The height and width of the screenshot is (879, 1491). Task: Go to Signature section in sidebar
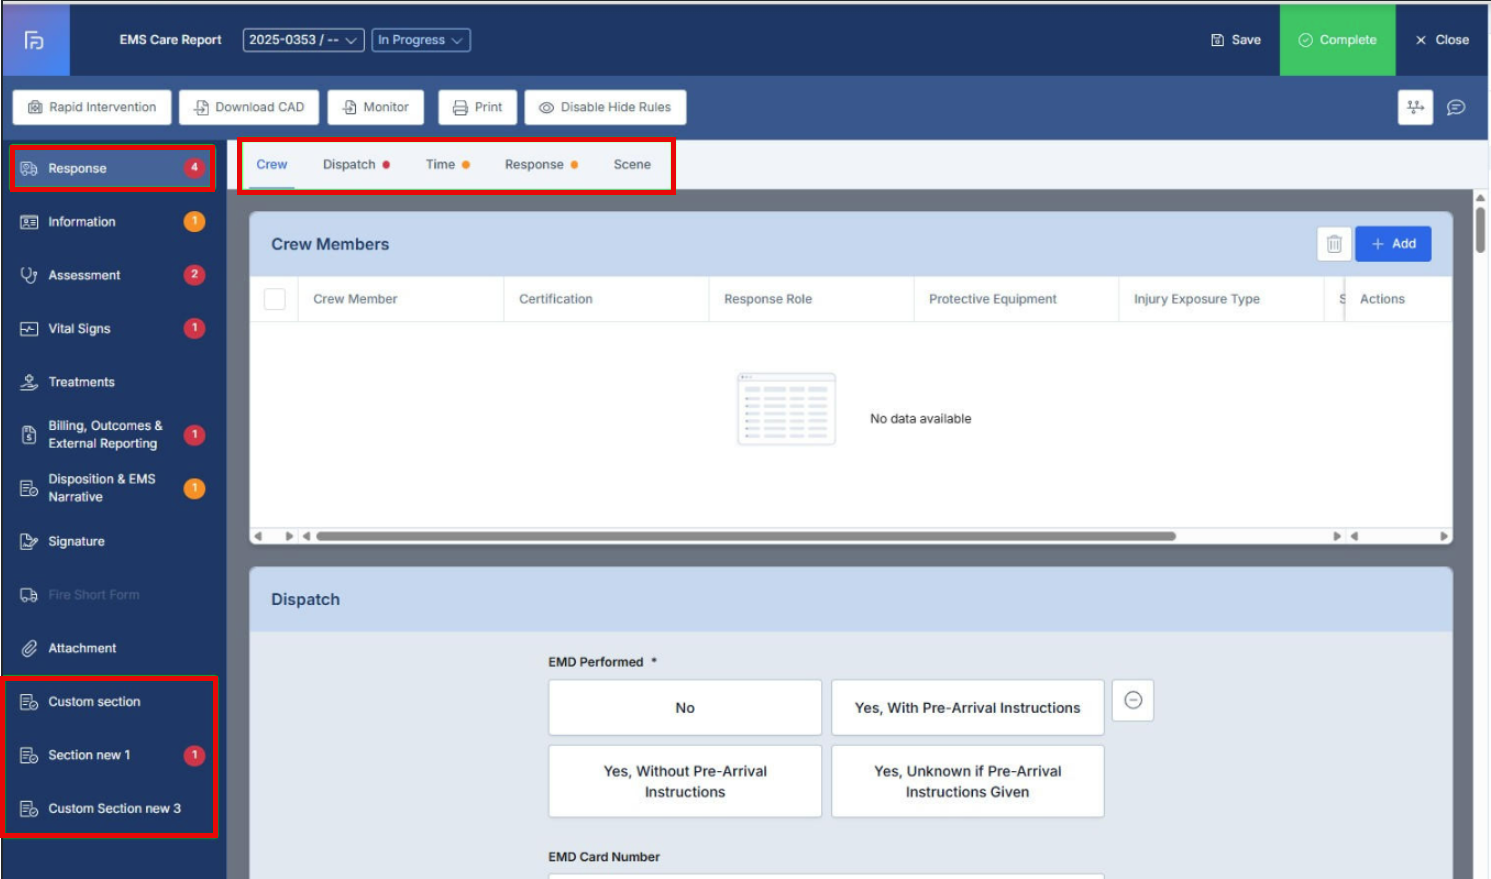click(x=76, y=541)
